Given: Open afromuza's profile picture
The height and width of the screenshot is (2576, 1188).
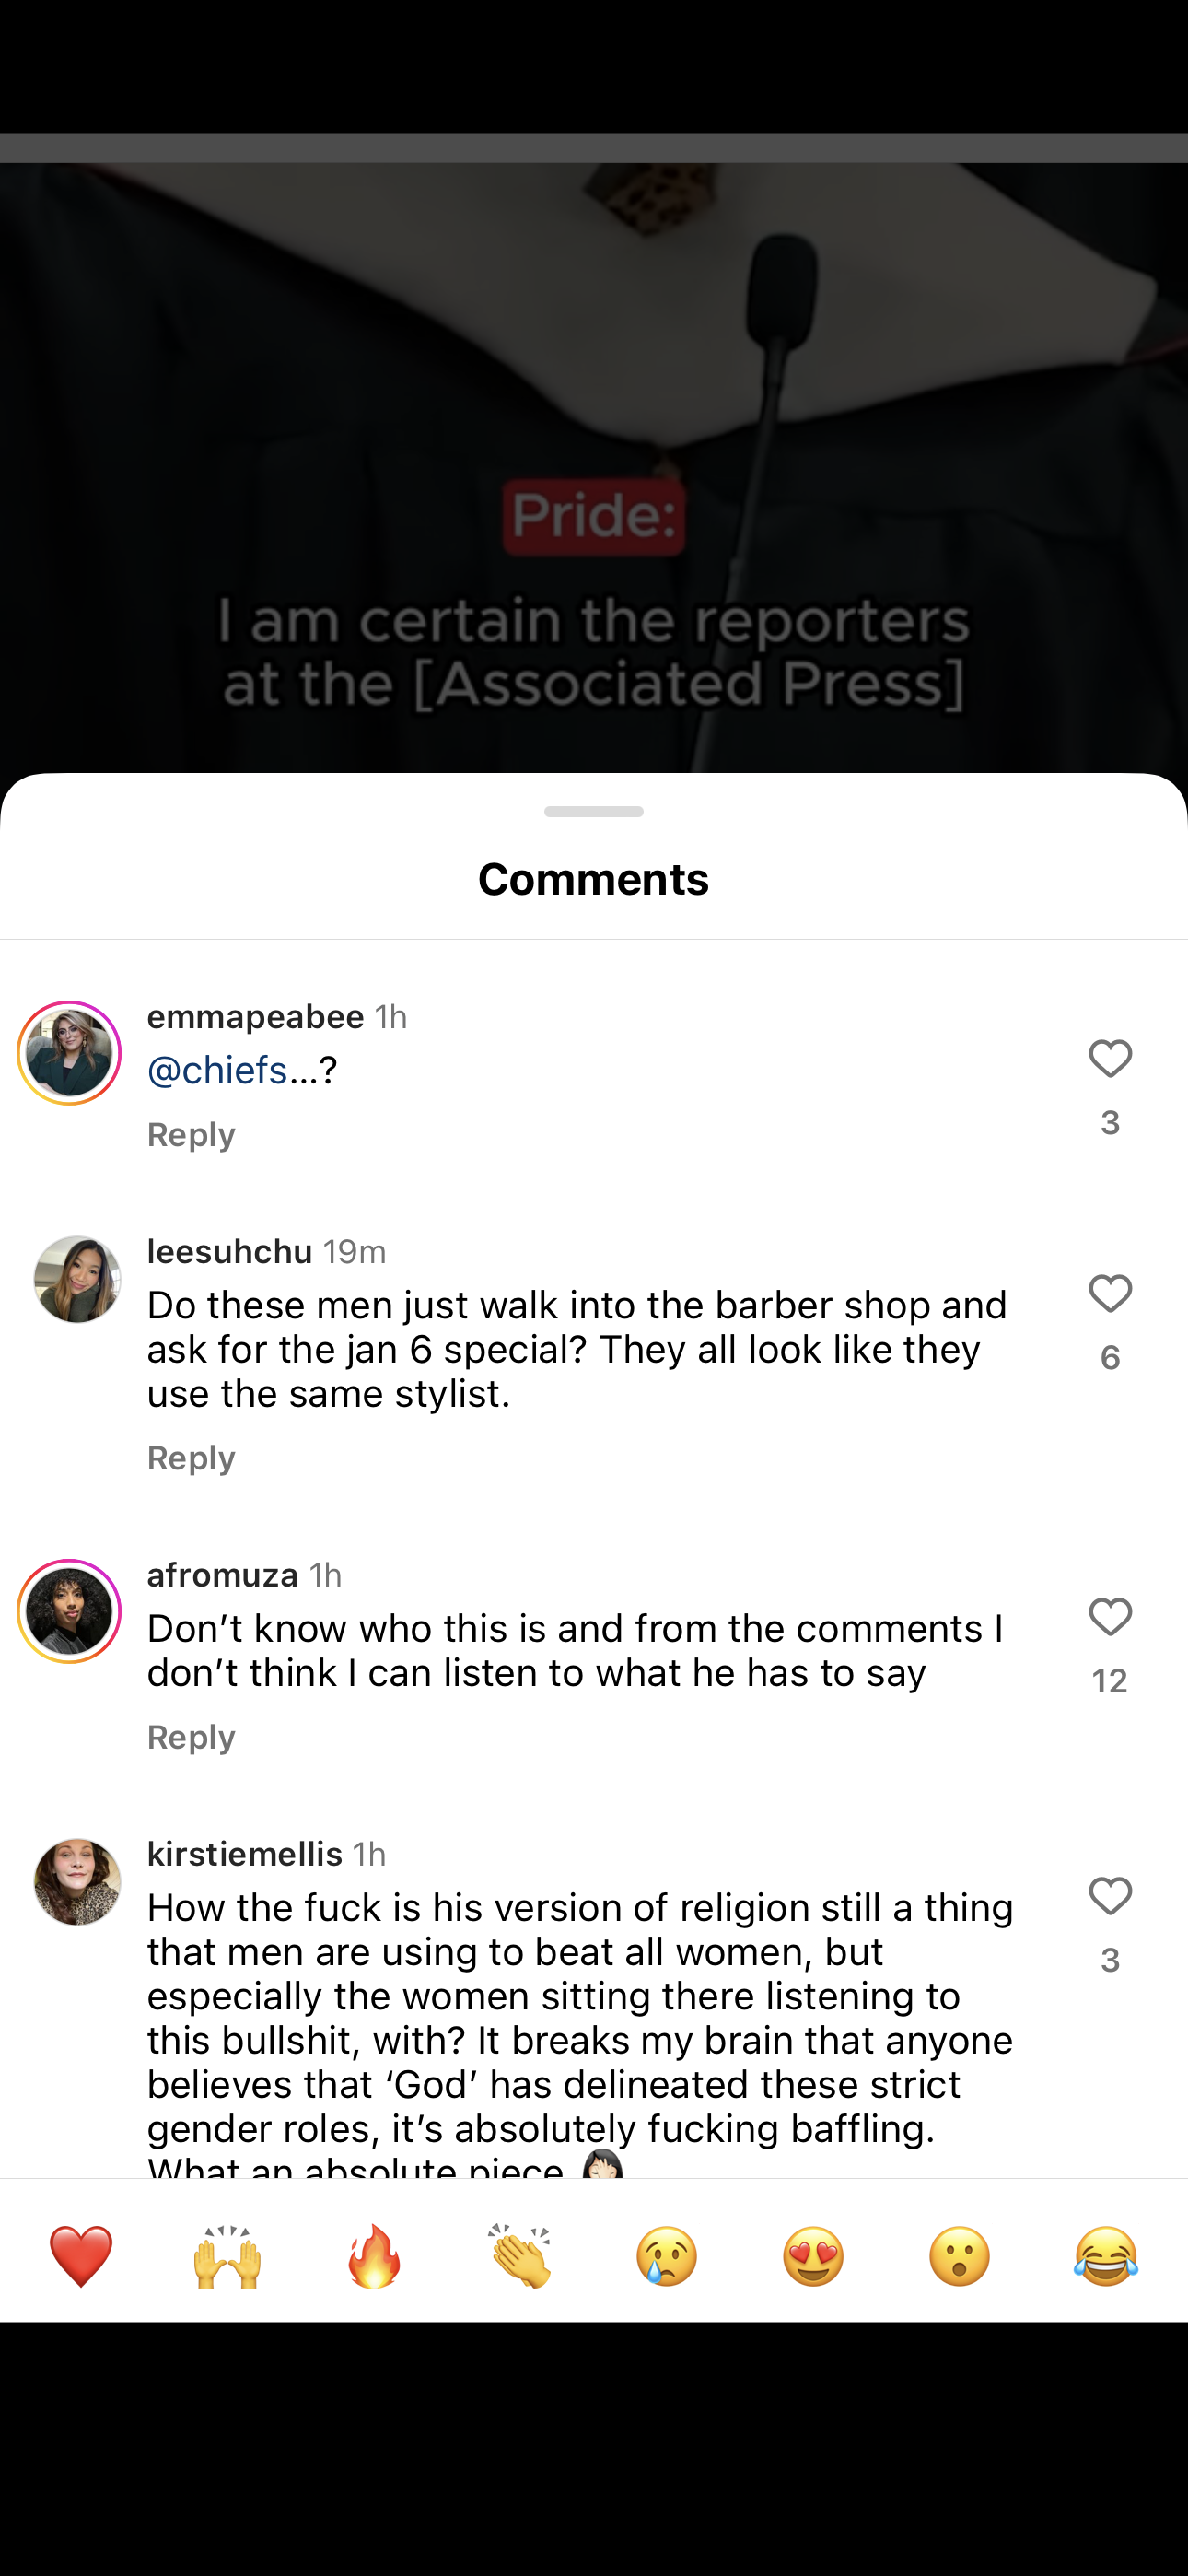Looking at the screenshot, I should (69, 1611).
